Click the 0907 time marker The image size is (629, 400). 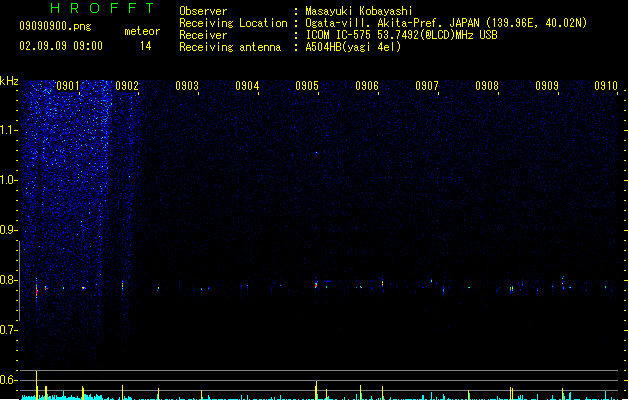pos(427,86)
